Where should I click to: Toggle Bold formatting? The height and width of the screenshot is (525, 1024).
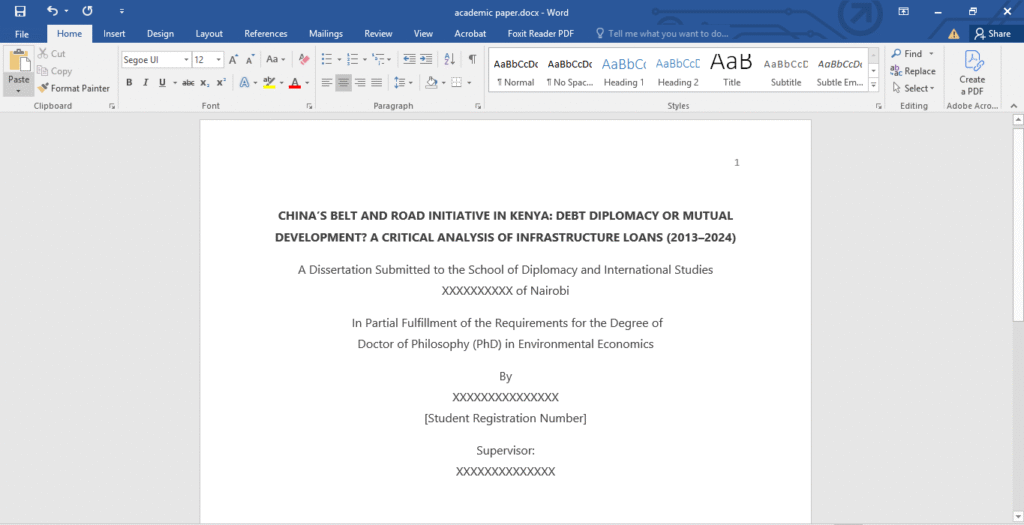pyautogui.click(x=129, y=83)
